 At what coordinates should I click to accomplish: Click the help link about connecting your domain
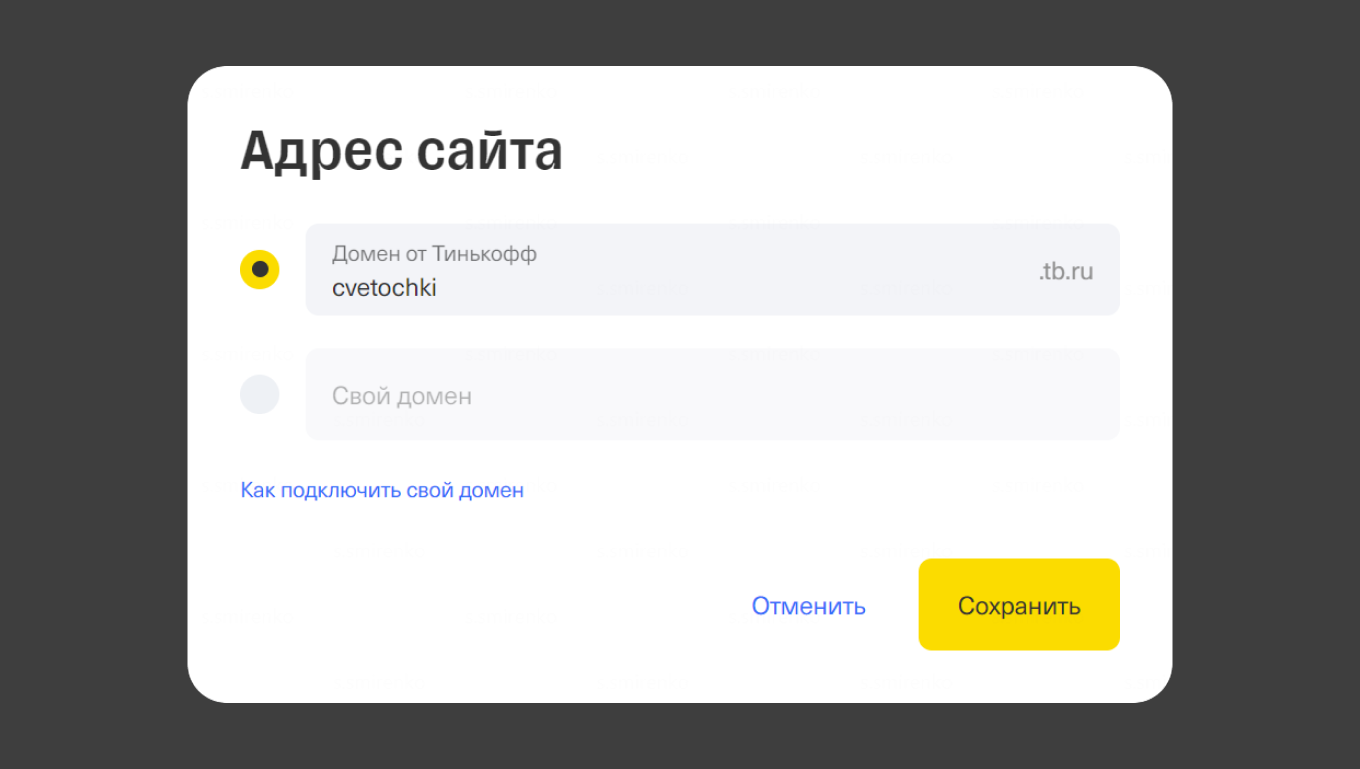coord(382,490)
